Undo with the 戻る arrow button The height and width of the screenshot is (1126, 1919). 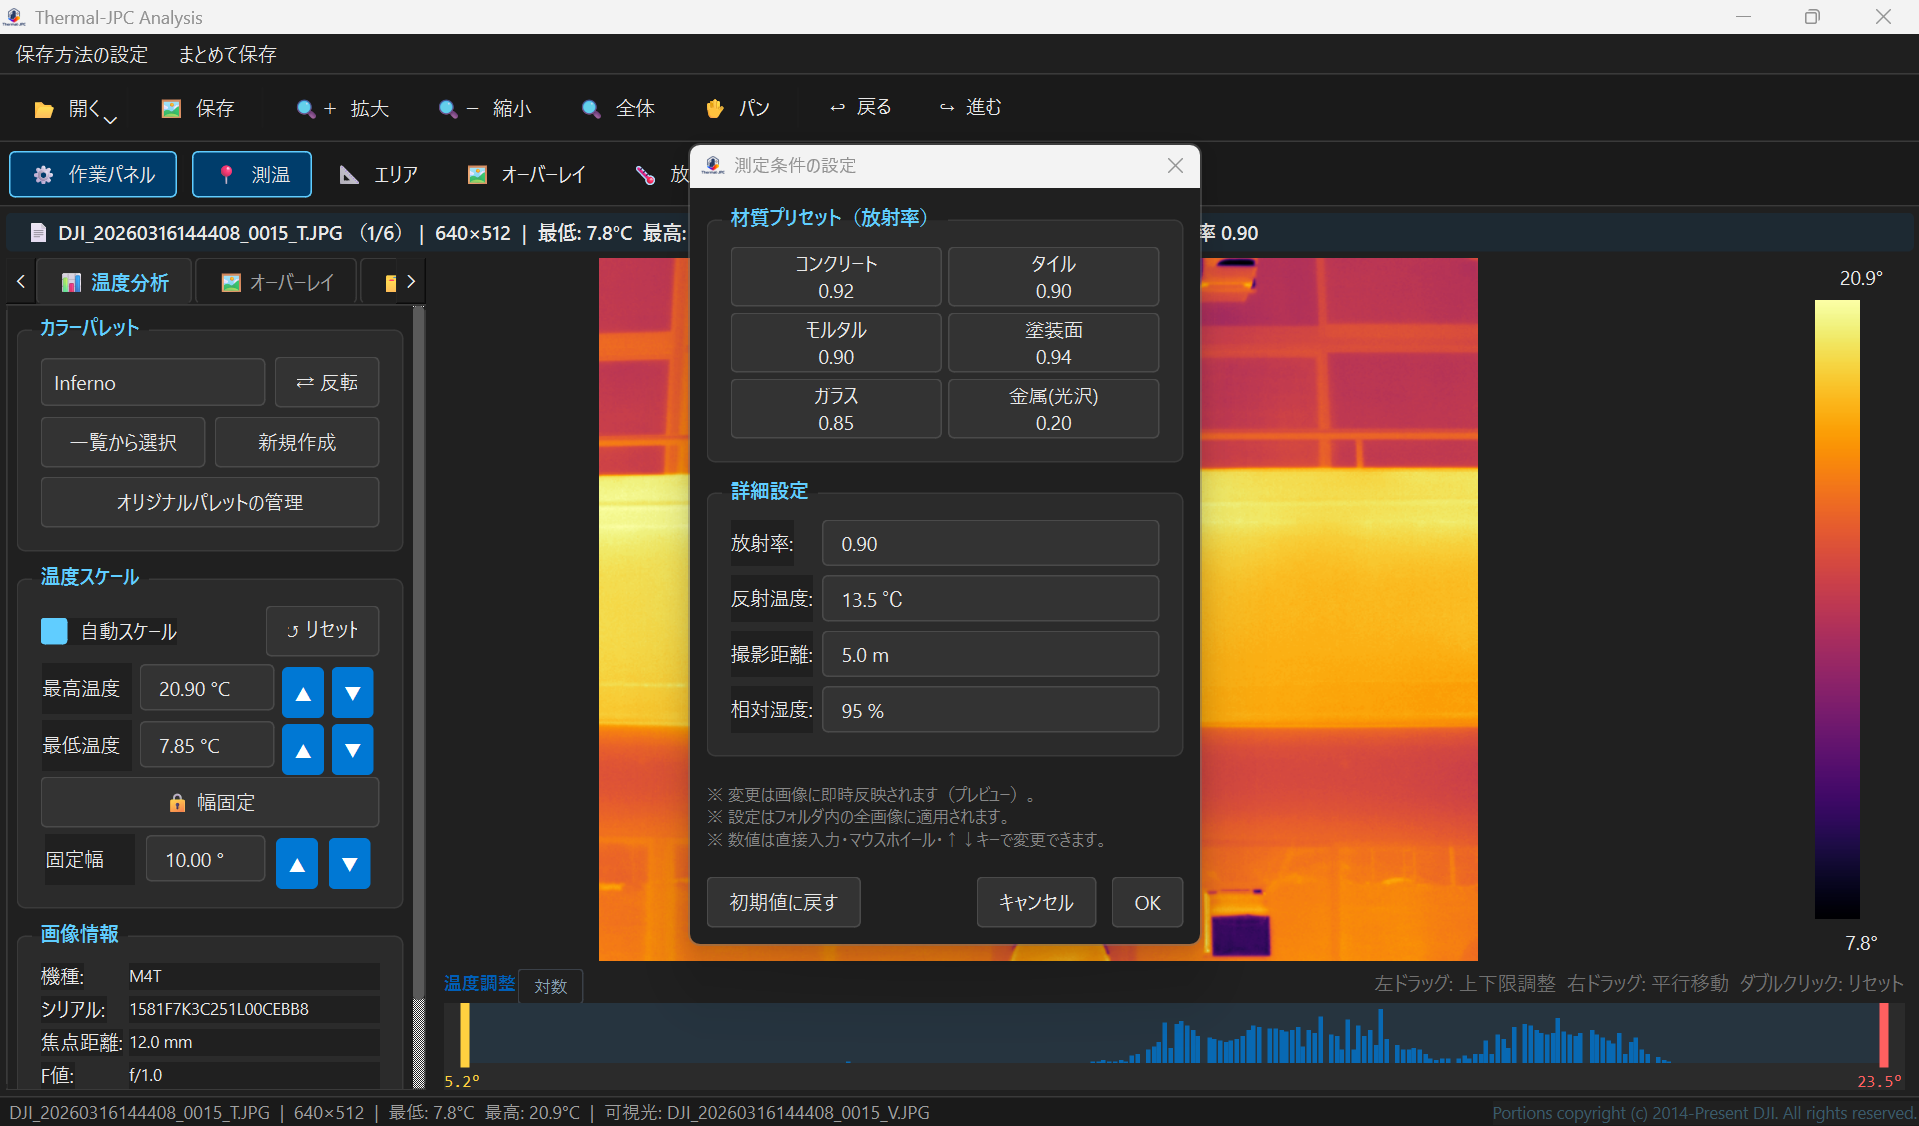pos(860,107)
